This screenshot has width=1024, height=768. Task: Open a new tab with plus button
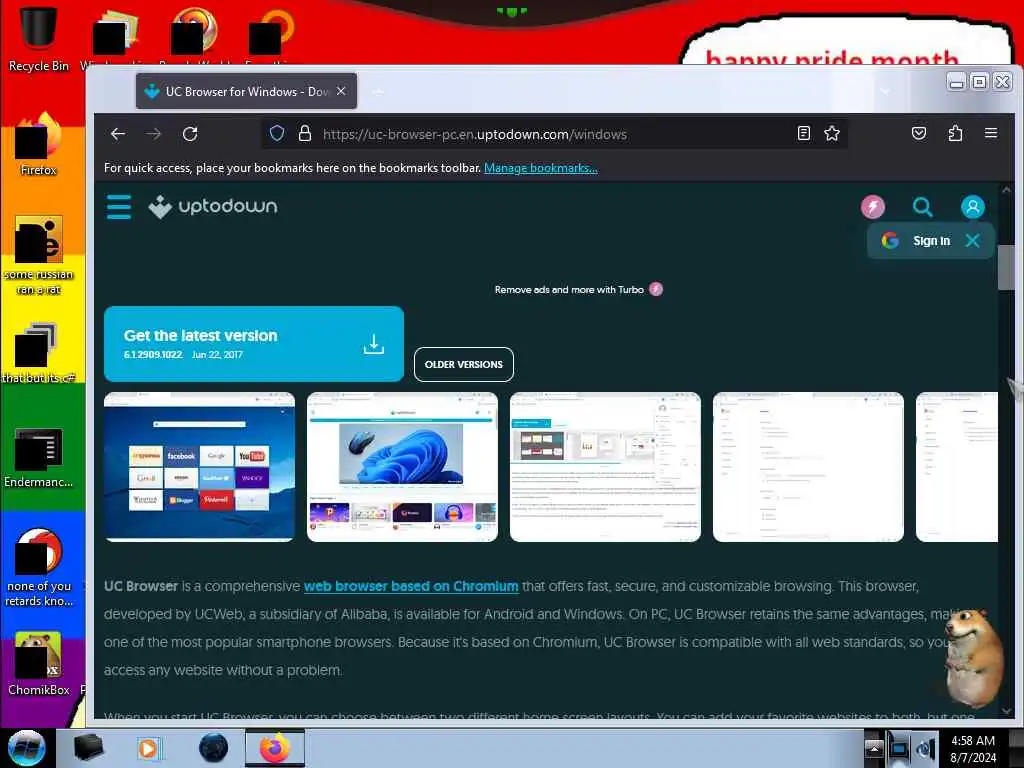pyautogui.click(x=377, y=91)
